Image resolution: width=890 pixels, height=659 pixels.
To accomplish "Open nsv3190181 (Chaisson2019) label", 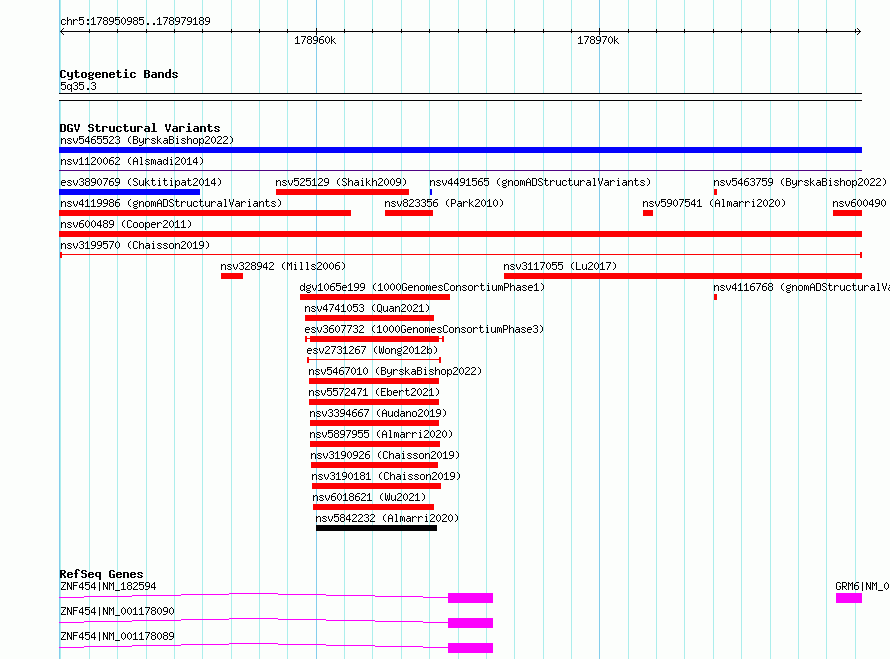I will (x=386, y=476).
